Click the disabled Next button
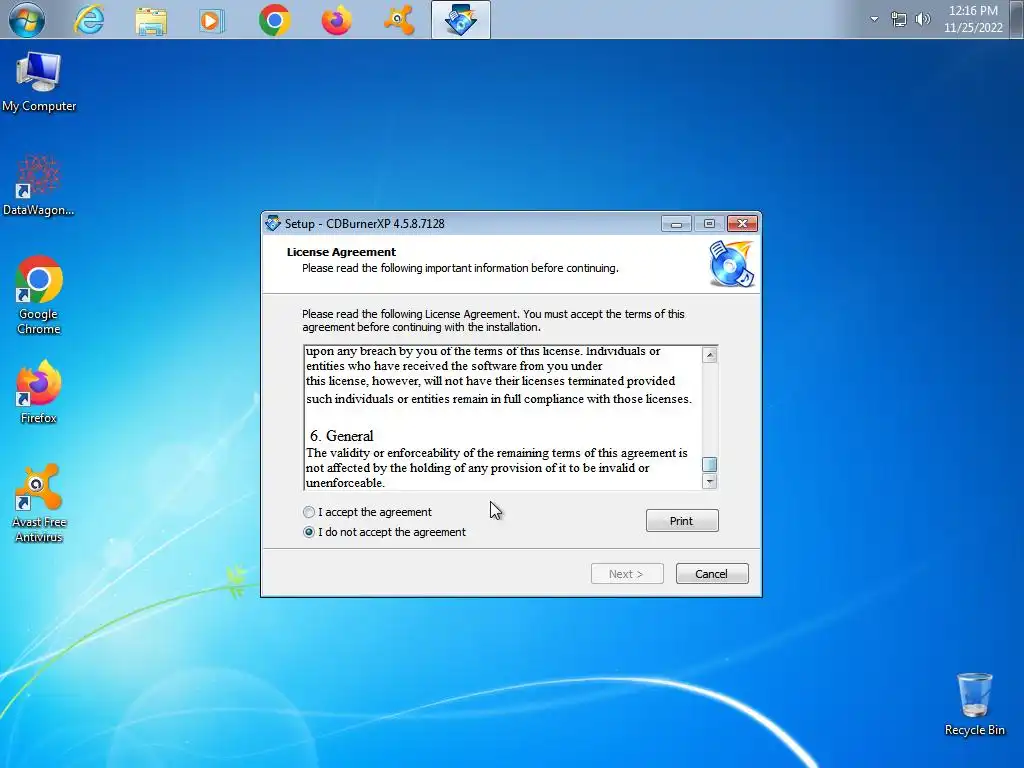Viewport: 1024px width, 768px height. point(627,573)
